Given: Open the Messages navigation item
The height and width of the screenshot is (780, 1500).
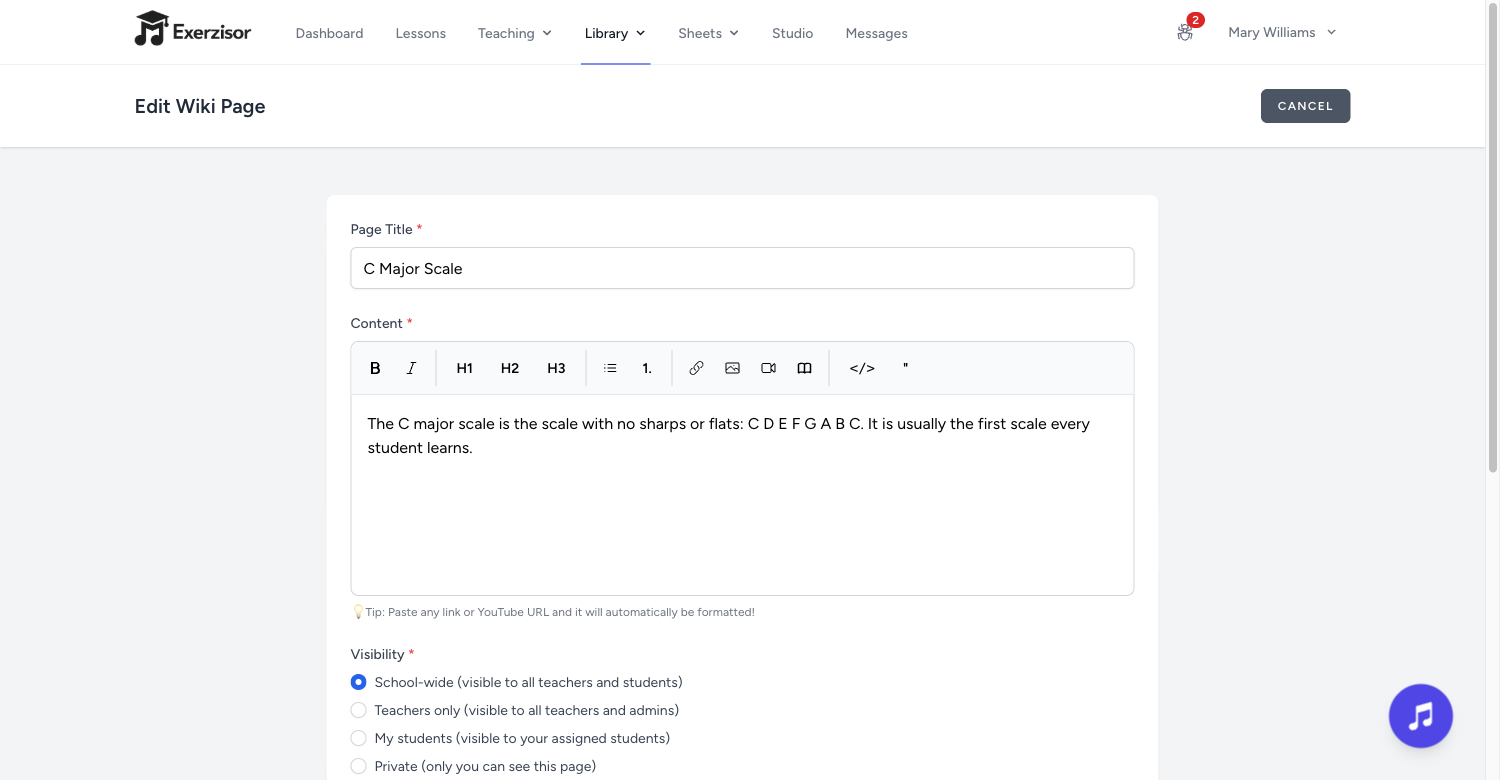Looking at the screenshot, I should (876, 33).
